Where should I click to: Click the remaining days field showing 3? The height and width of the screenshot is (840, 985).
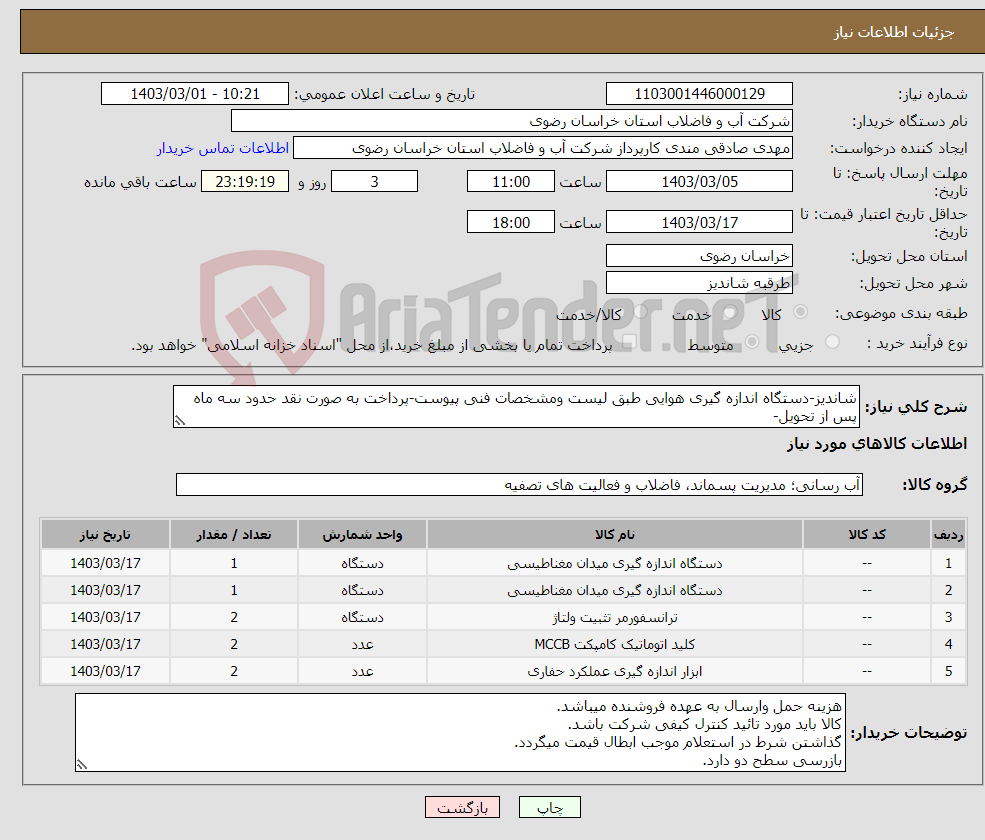click(374, 182)
